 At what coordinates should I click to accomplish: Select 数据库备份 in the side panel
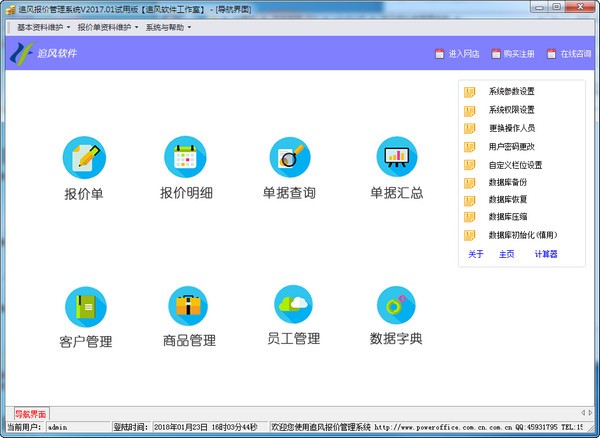(507, 182)
